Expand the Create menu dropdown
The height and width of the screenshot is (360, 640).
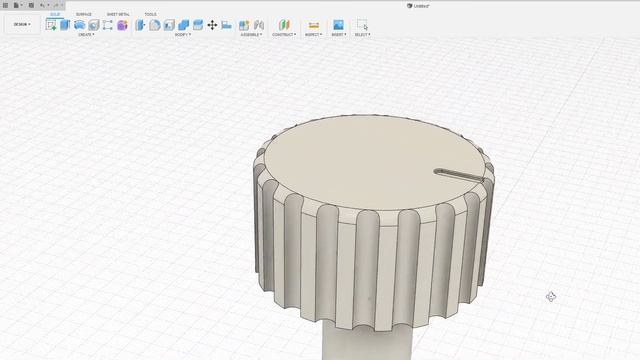point(86,35)
